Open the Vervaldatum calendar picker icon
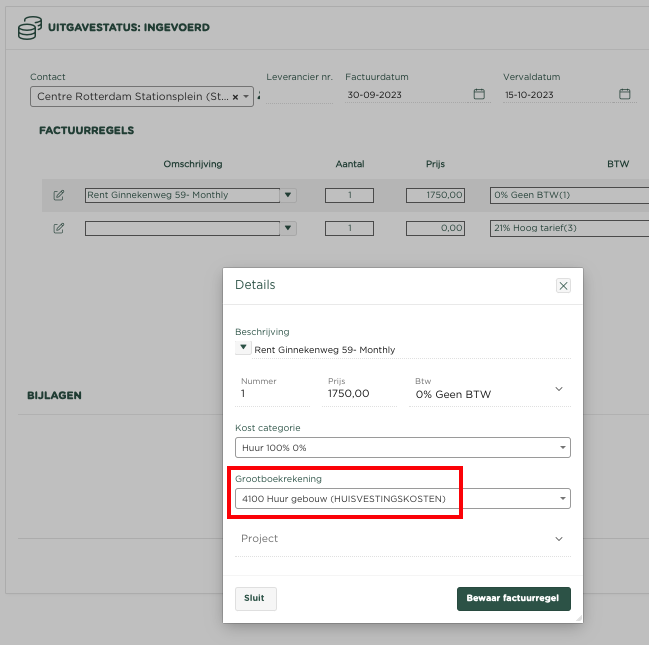This screenshot has height=645, width=649. point(625,94)
